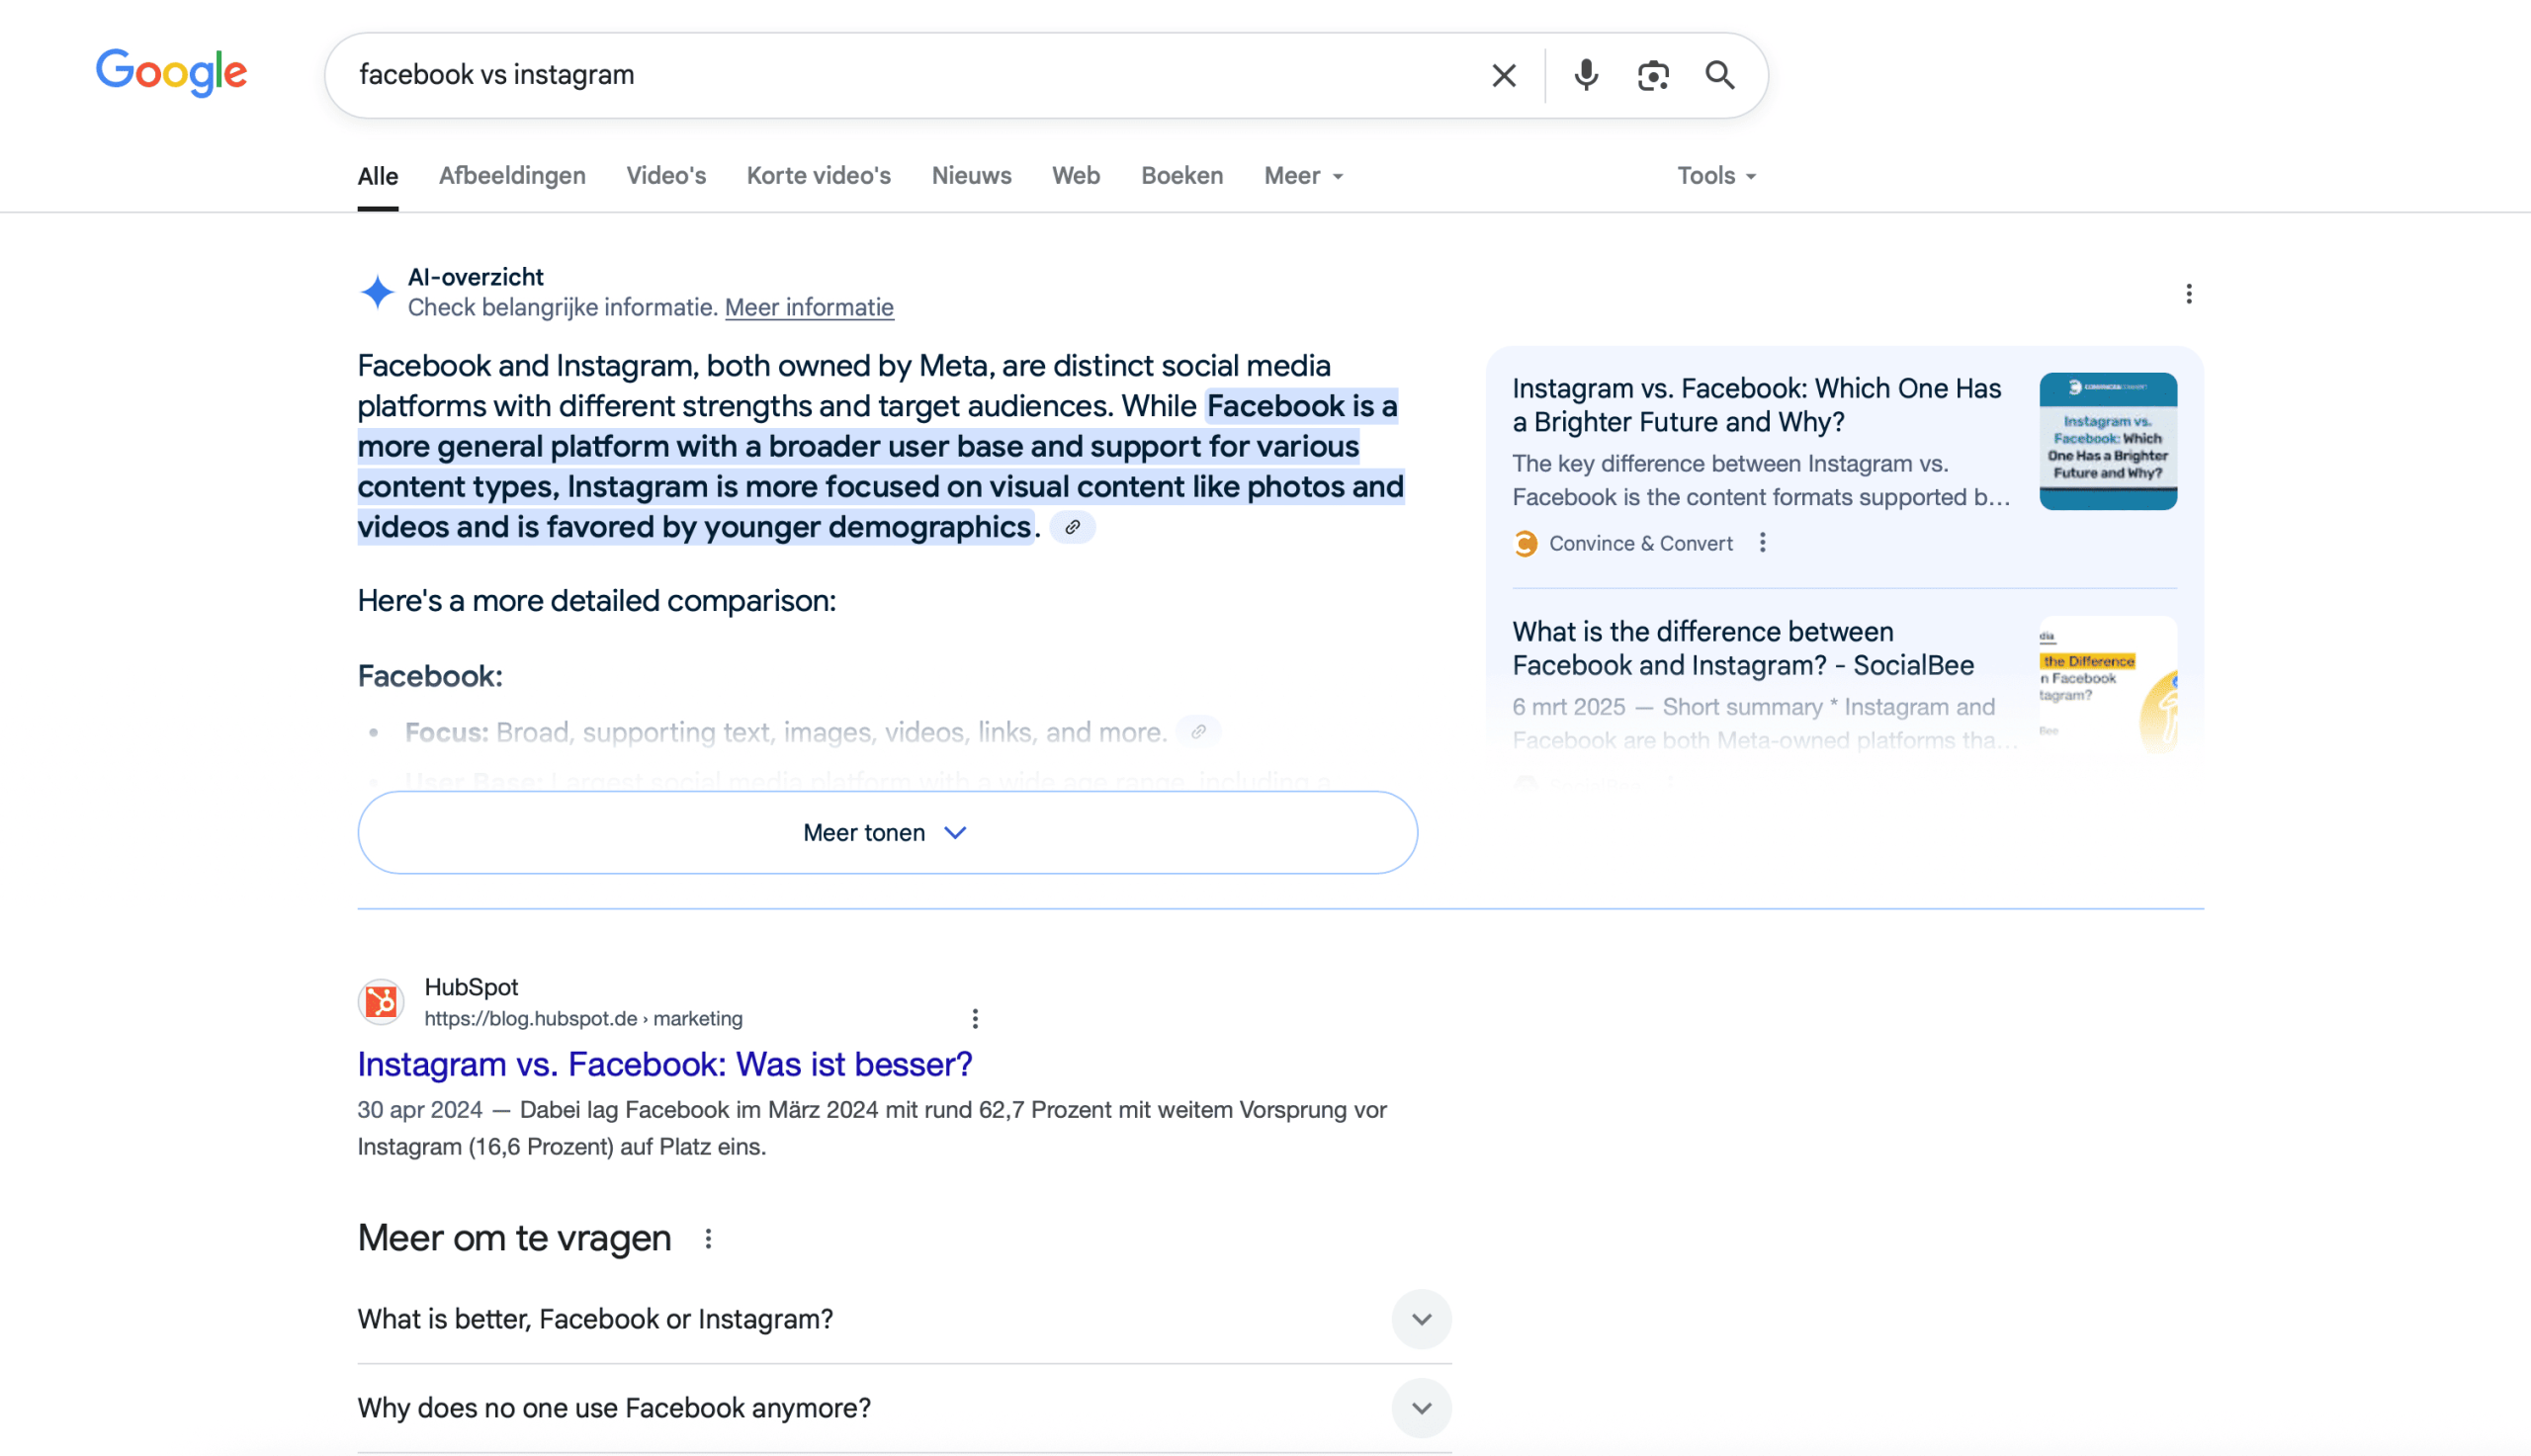This screenshot has width=2531, height=1456.
Task: Click link icon after 'younger demographics'
Action: [x=1072, y=527]
